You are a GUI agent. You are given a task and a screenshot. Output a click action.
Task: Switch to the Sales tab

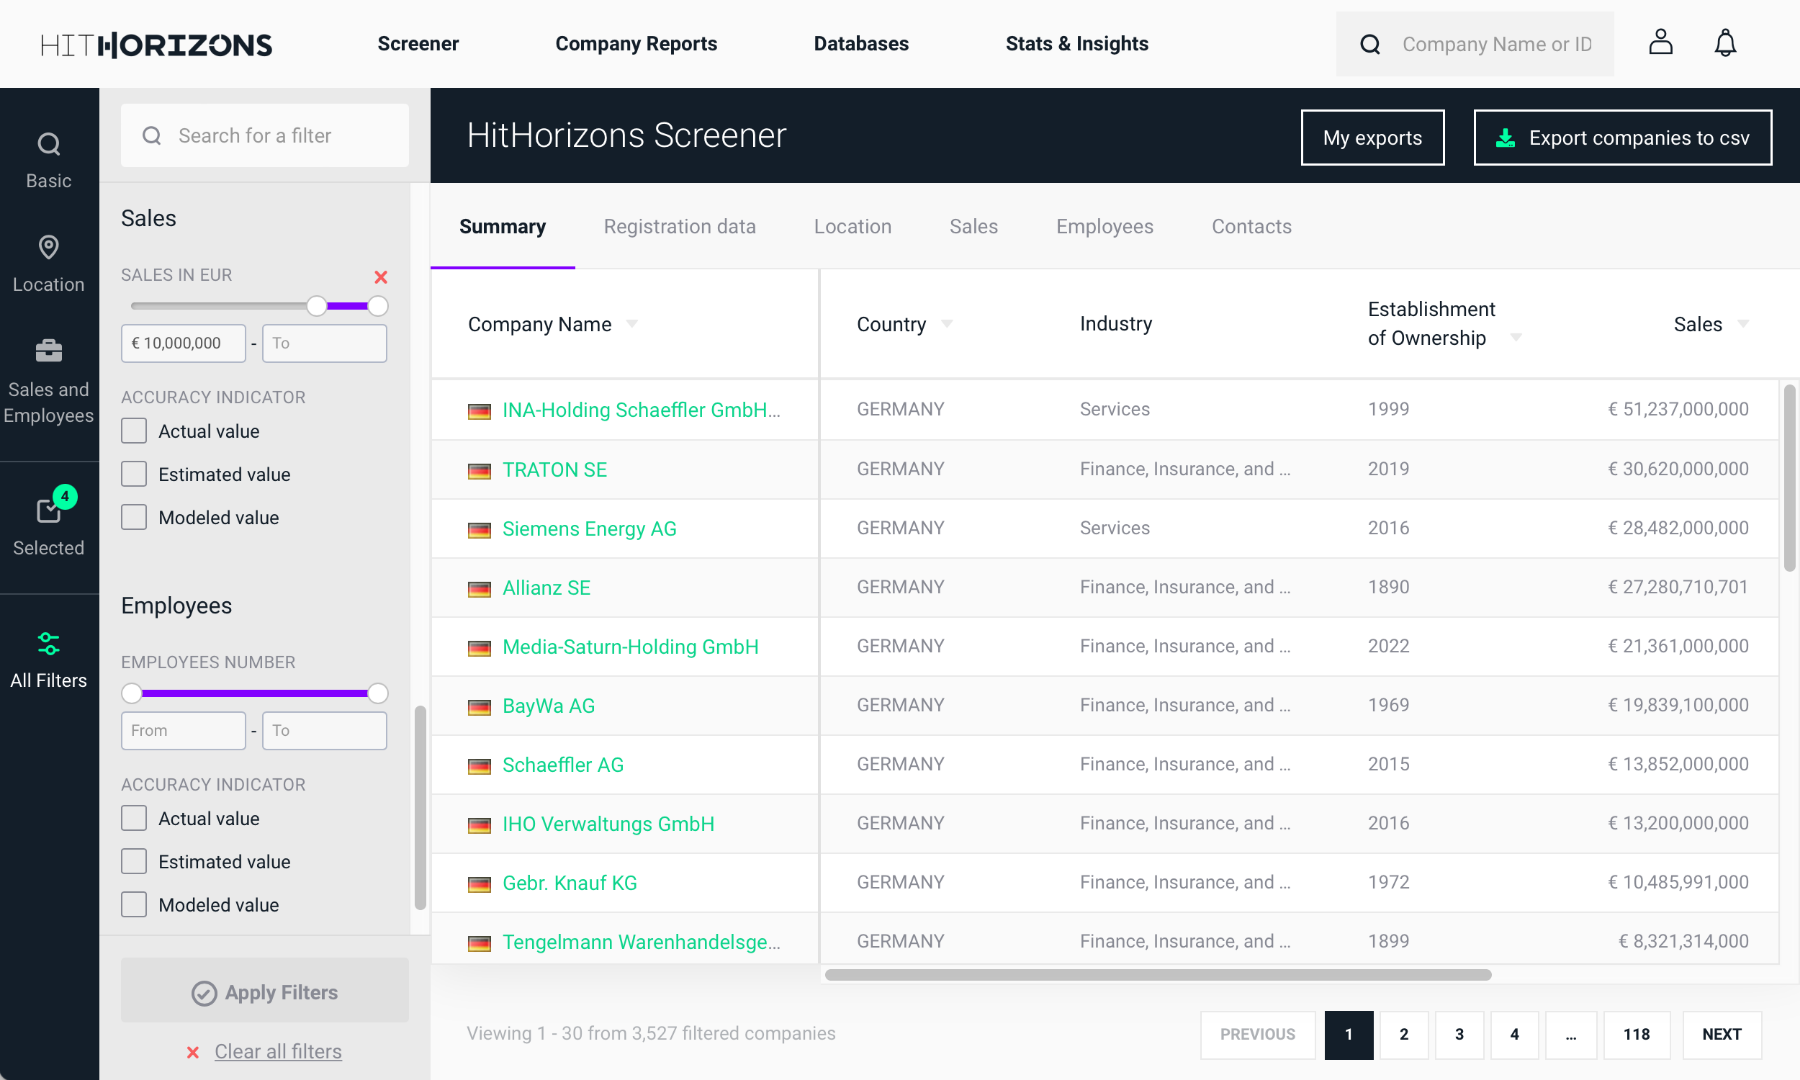[973, 226]
